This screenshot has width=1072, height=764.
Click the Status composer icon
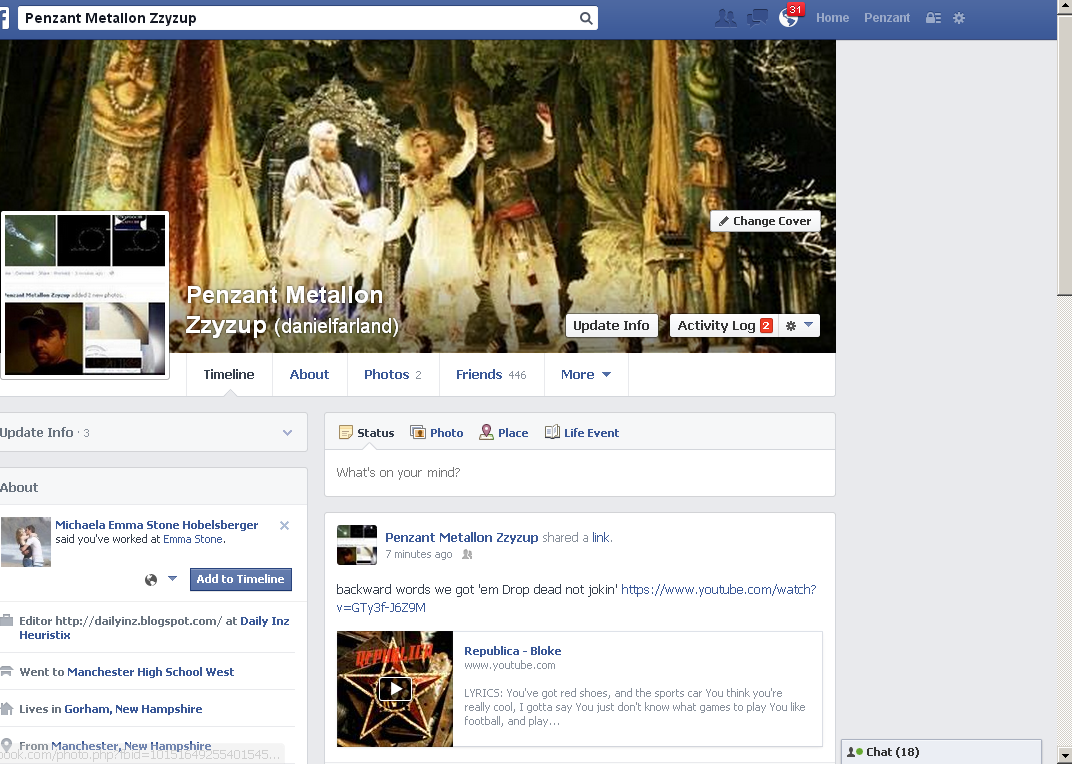coord(346,432)
